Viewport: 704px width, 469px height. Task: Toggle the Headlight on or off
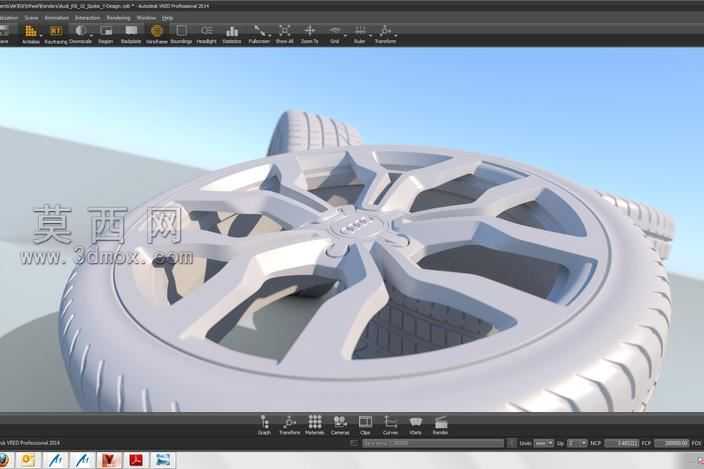coord(207,34)
